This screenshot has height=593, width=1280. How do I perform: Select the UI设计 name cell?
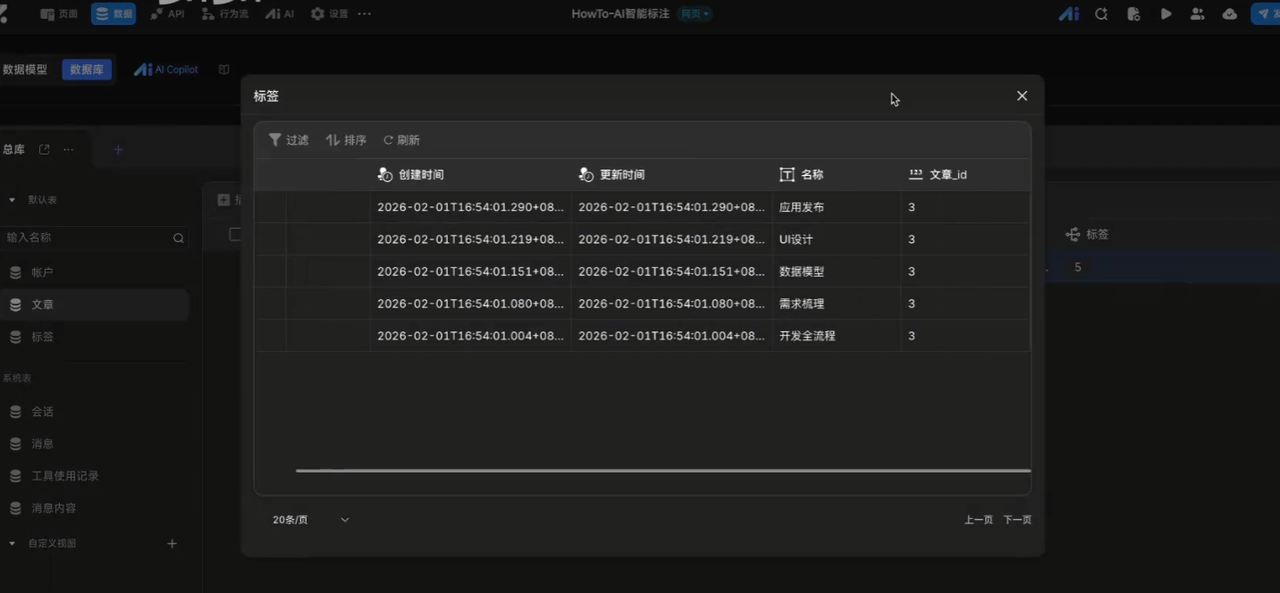pos(836,239)
